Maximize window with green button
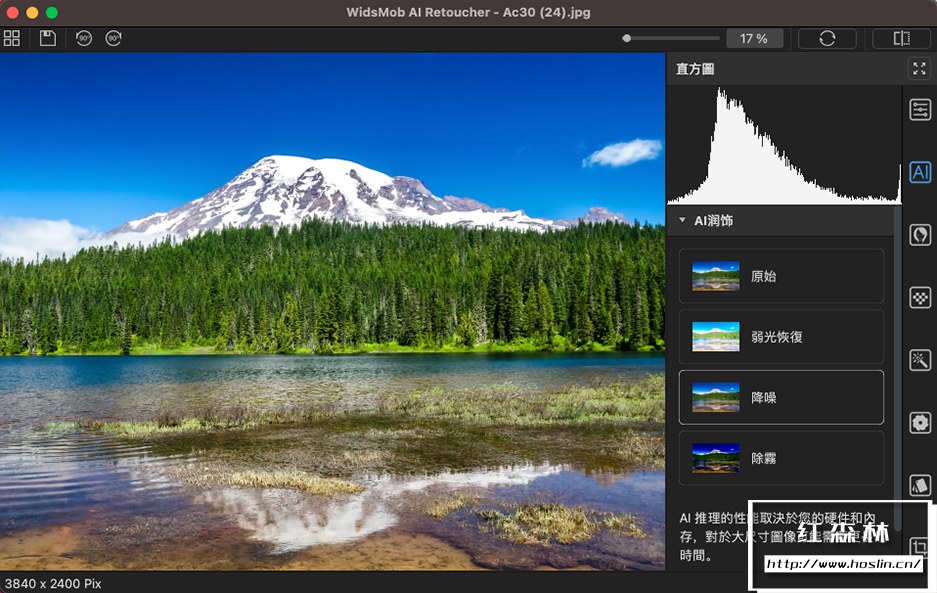This screenshot has height=593, width=937. point(52,12)
